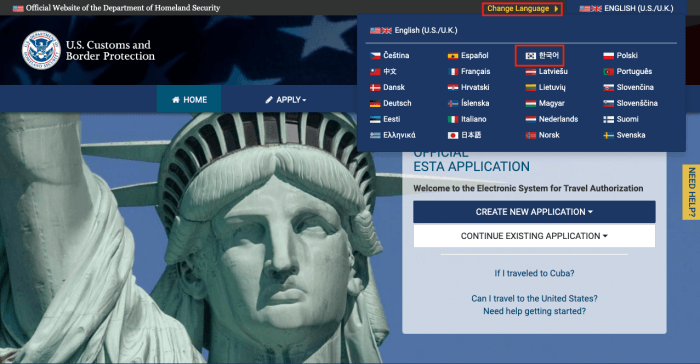Click the Japanese flag icon beside 日本語

[x=453, y=135]
